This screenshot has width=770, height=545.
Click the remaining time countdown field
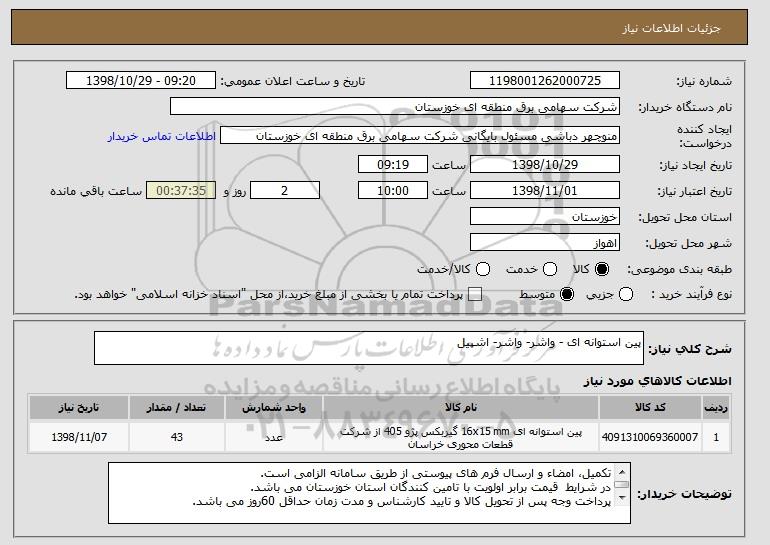tap(181, 190)
